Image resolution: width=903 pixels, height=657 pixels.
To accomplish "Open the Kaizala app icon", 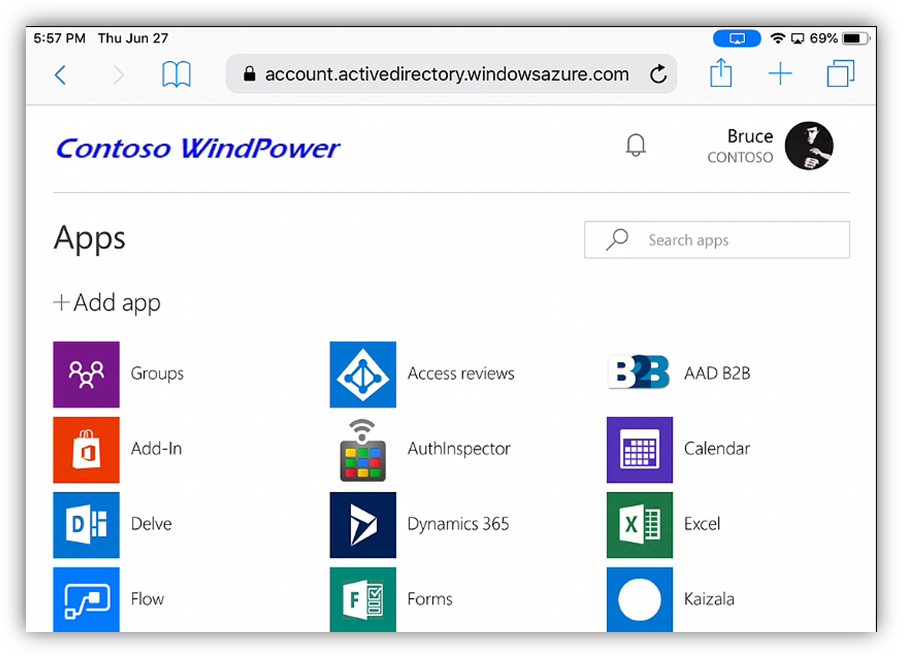I will pyautogui.click(x=640, y=599).
